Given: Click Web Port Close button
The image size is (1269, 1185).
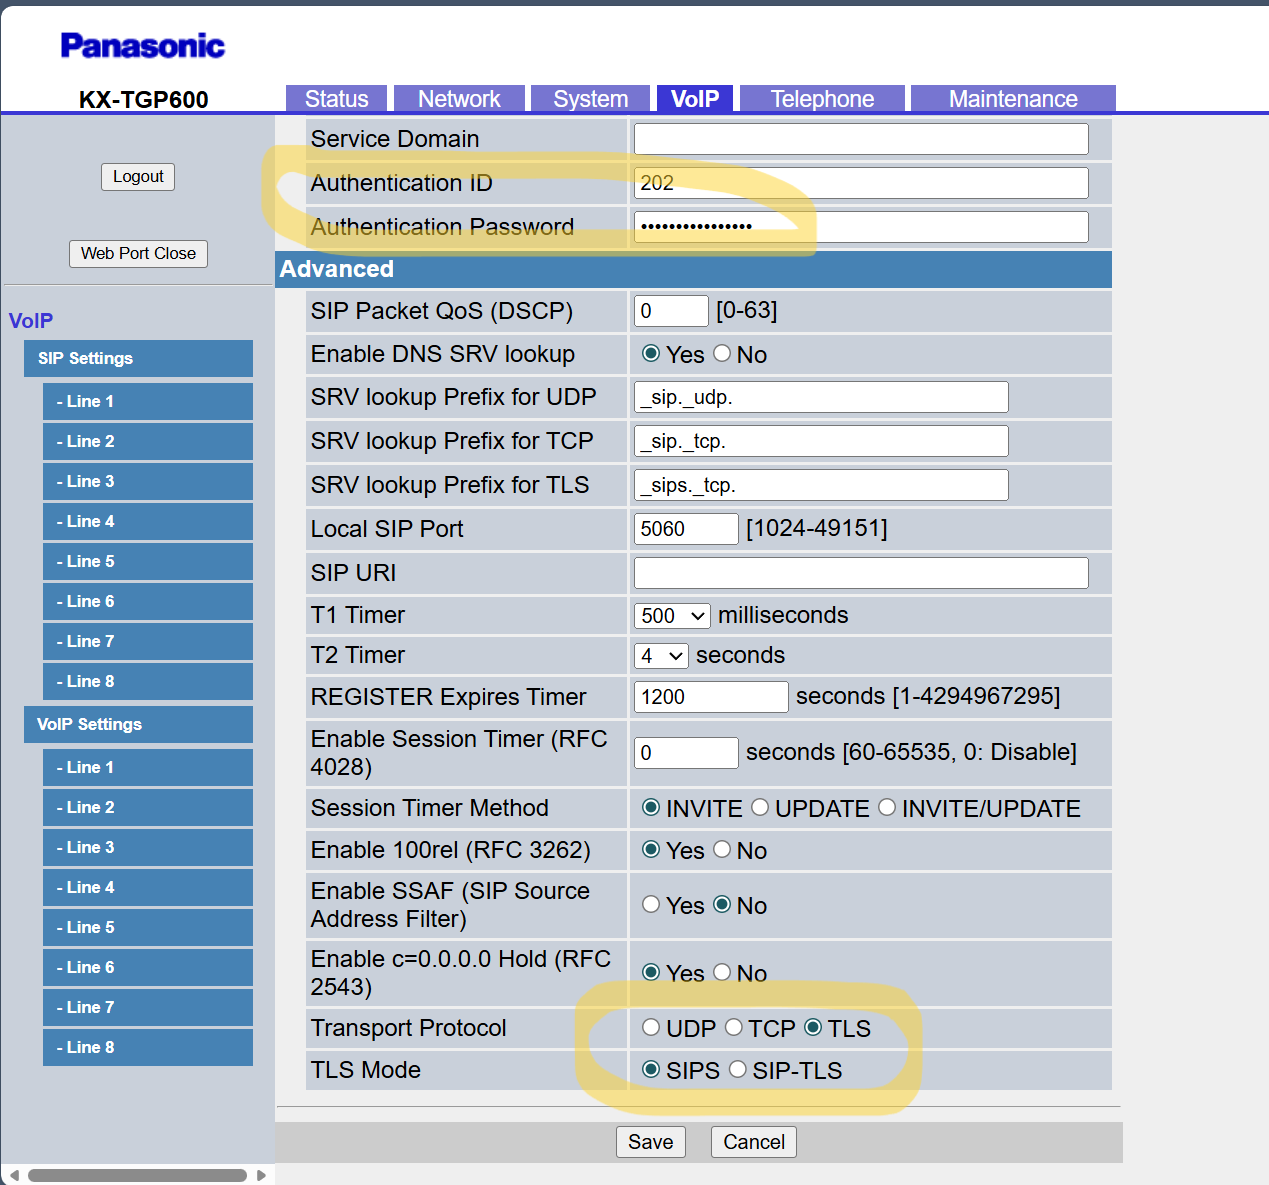Looking at the screenshot, I should [138, 254].
